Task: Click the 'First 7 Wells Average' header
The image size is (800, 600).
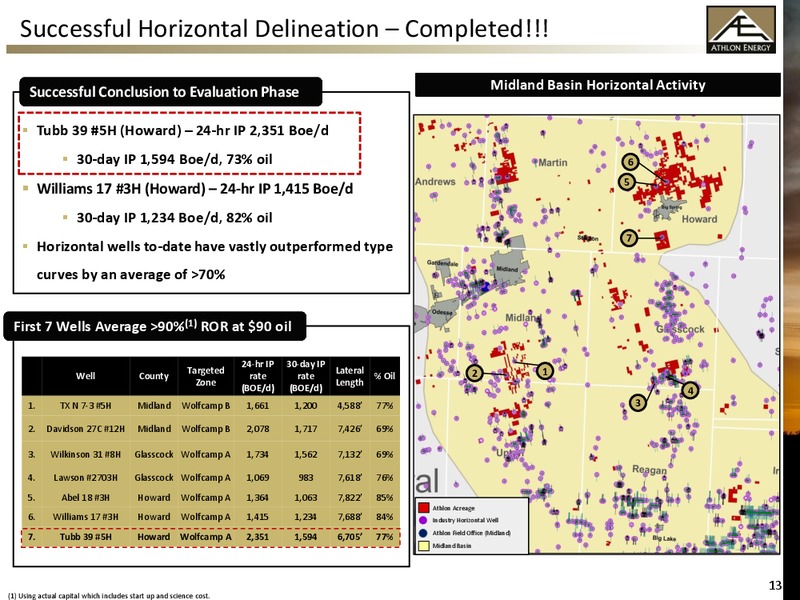Action: 153,326
